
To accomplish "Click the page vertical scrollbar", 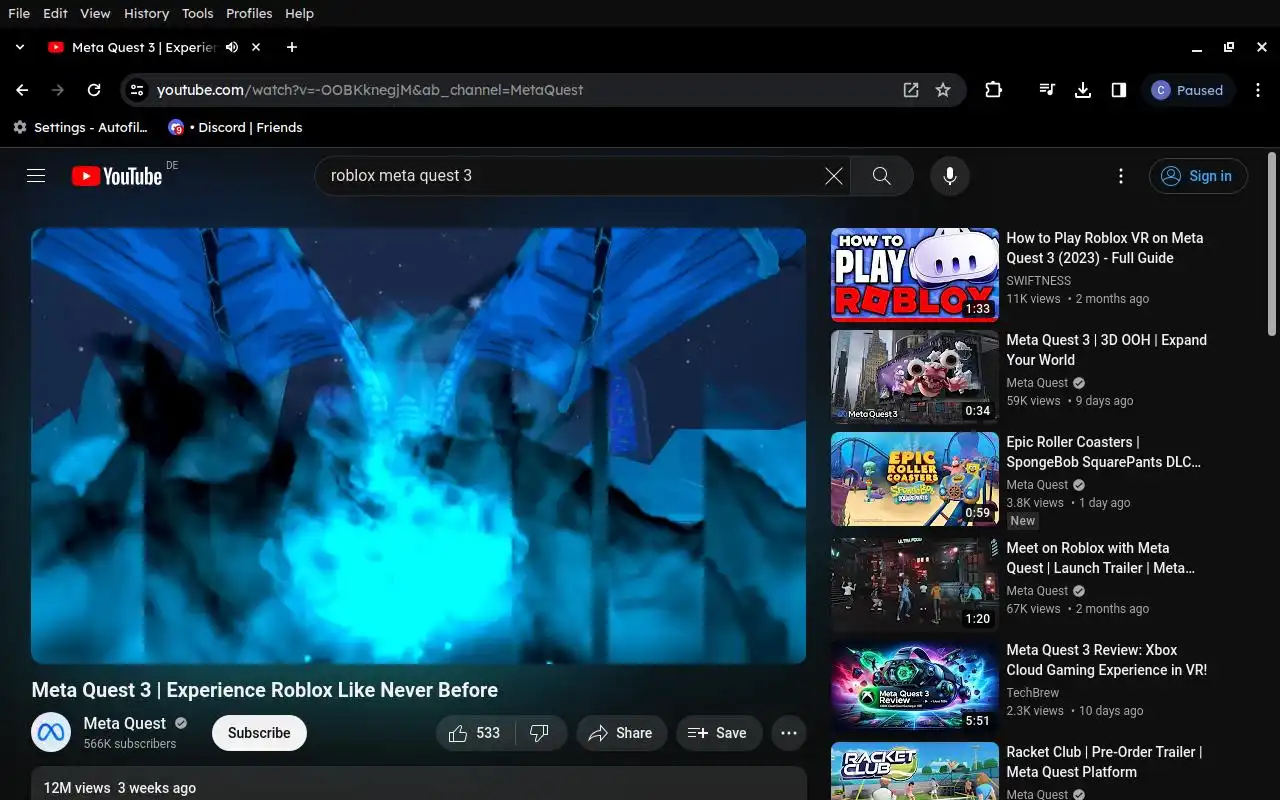I will tap(1272, 243).
